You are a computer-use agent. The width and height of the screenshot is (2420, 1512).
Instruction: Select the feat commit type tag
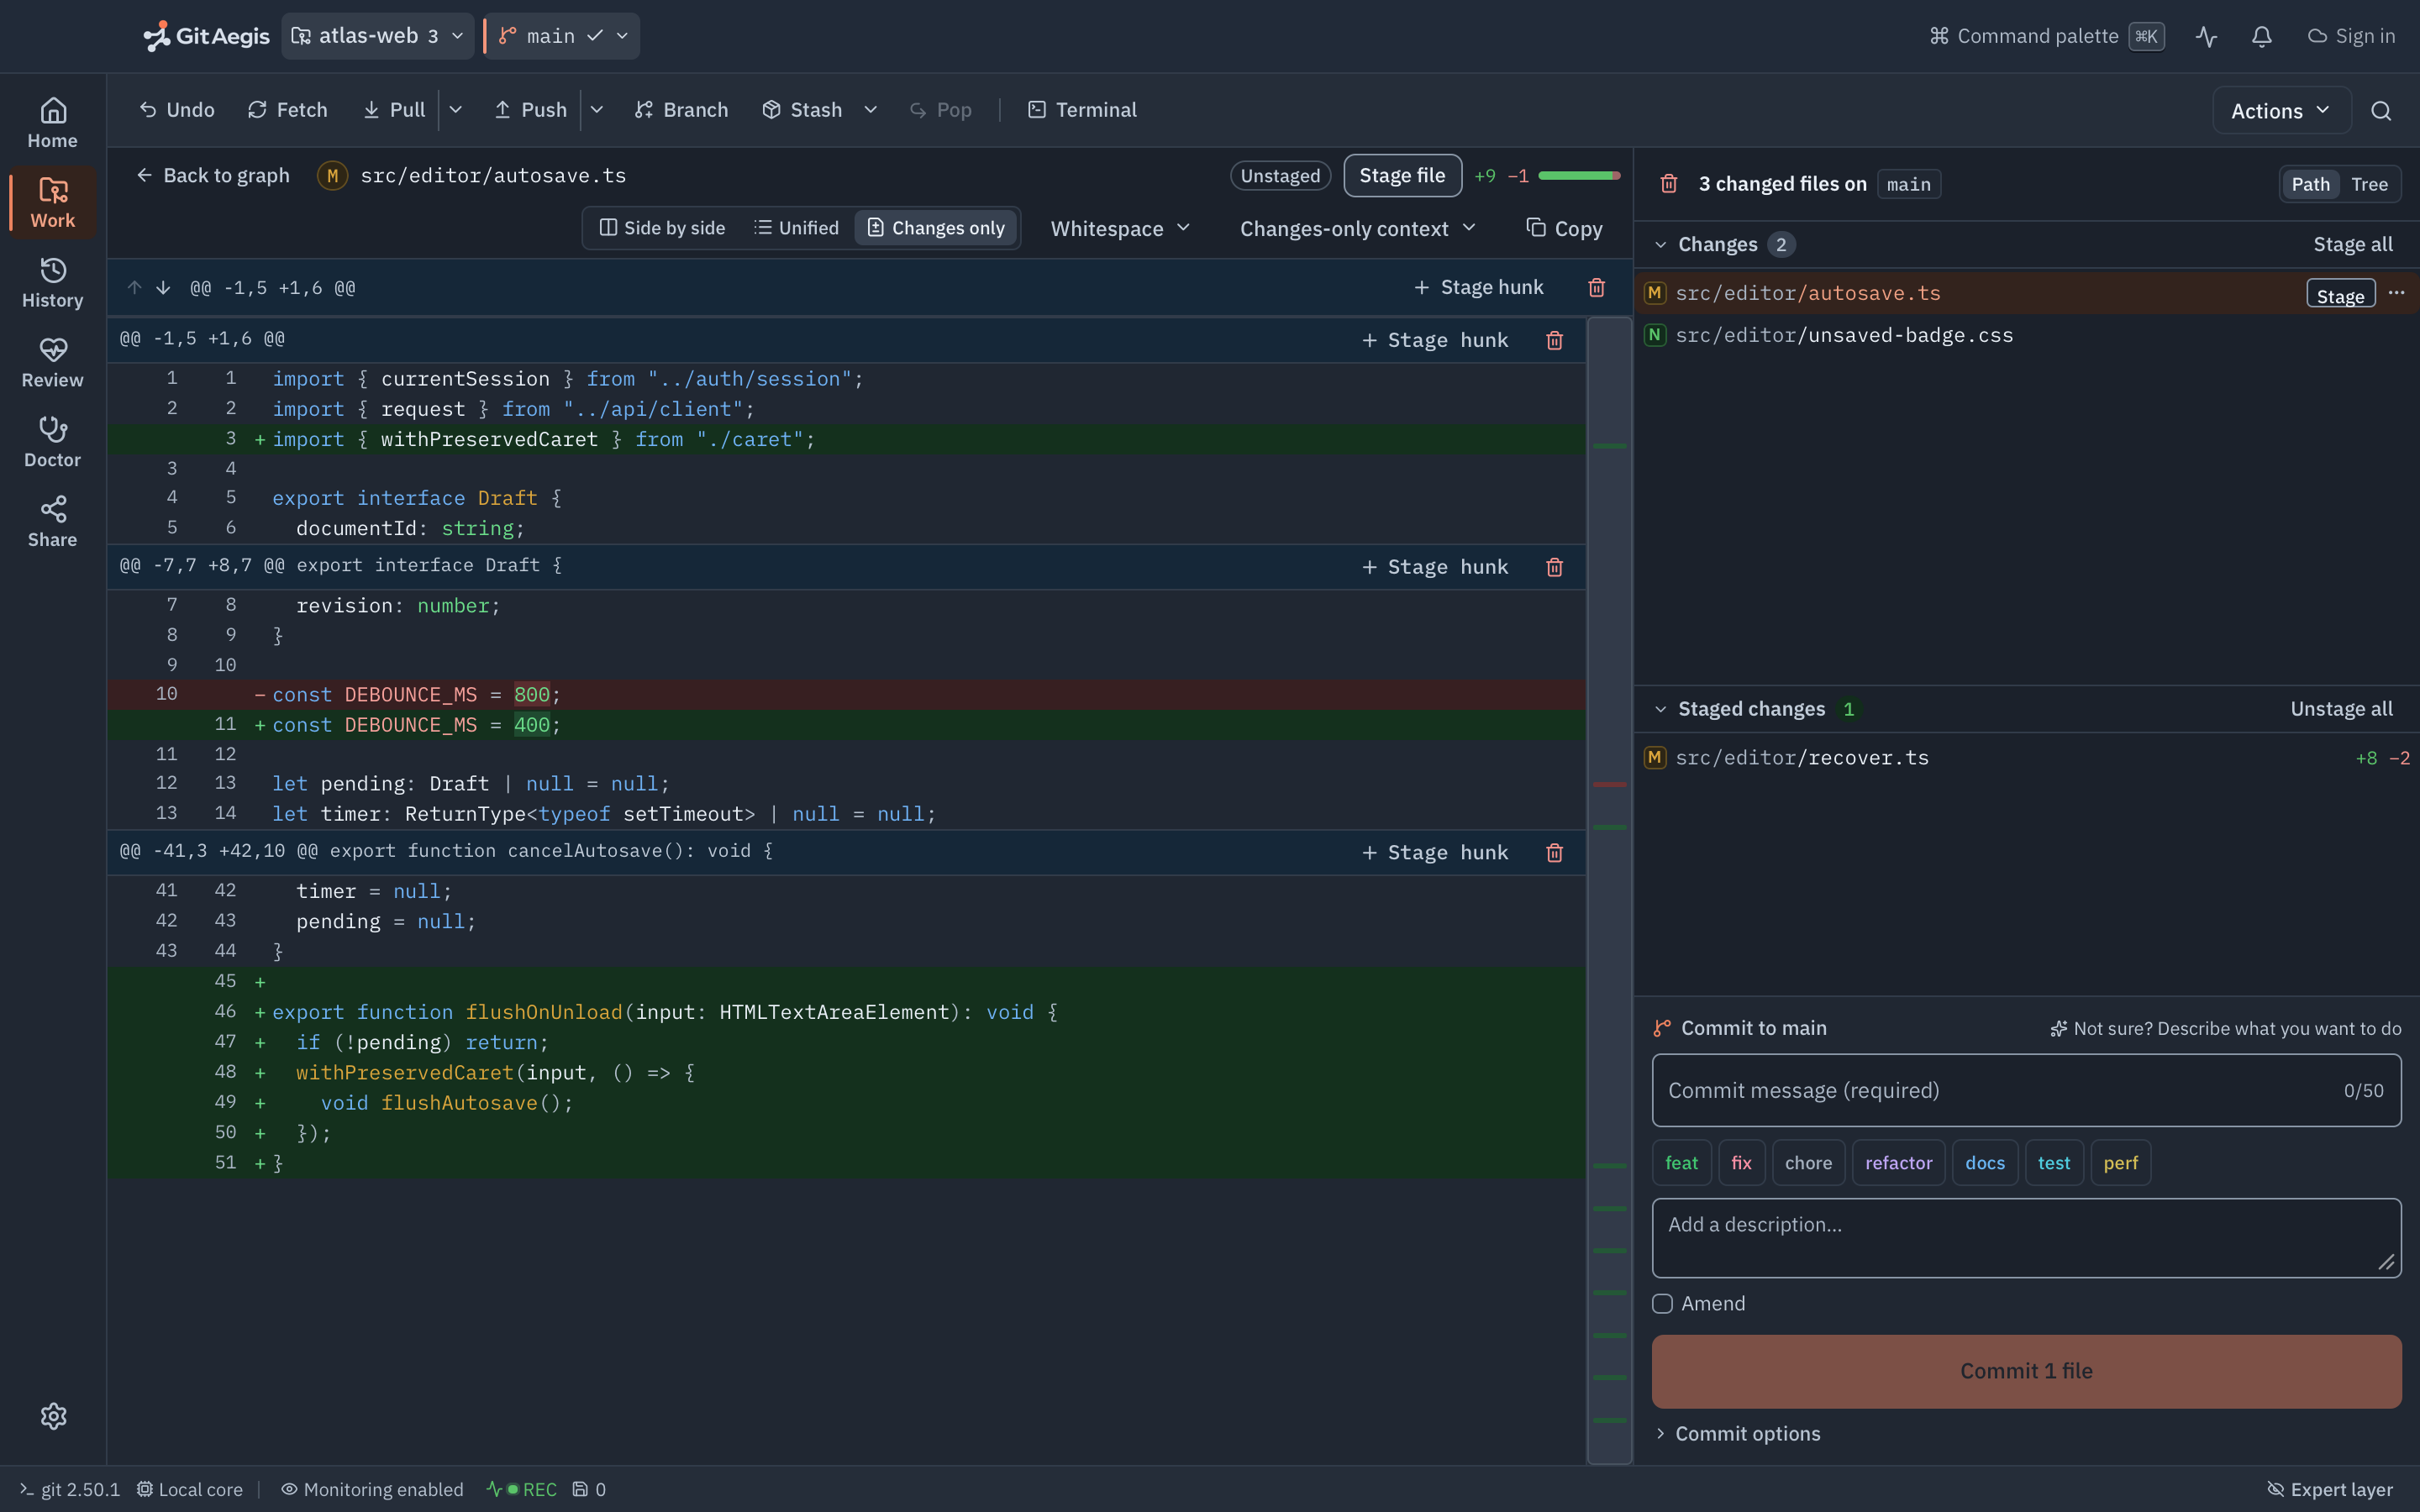[1682, 1163]
